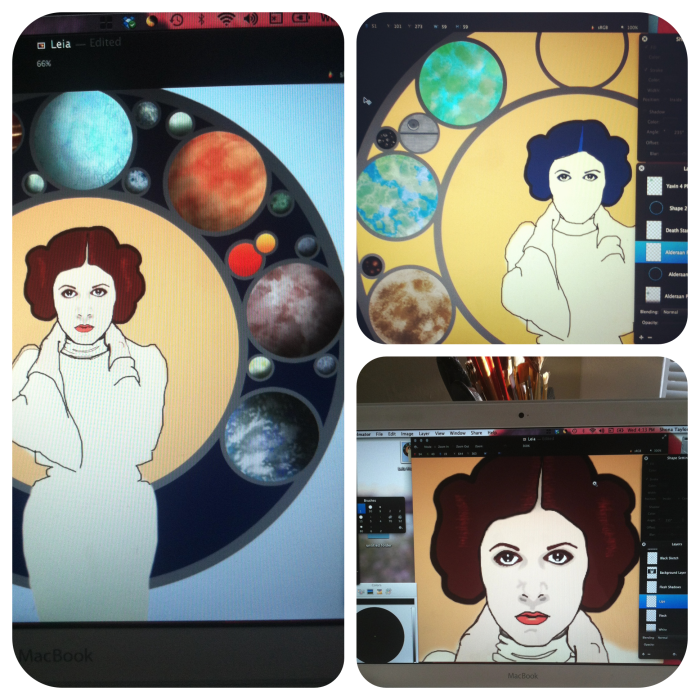Toggle the Fill checkbox in the Shape Settings panel
Image resolution: width=700 pixels, height=700 pixels.
tap(646, 464)
